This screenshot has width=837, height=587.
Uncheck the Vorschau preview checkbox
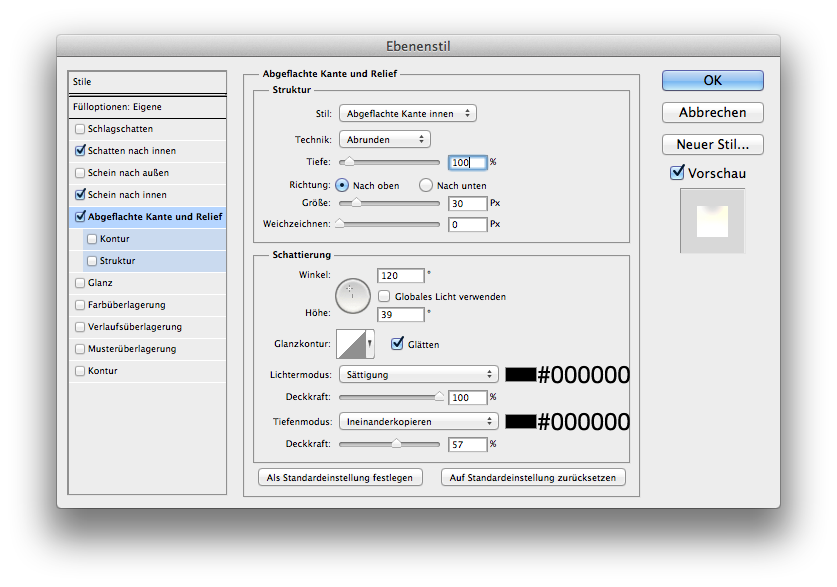point(677,173)
